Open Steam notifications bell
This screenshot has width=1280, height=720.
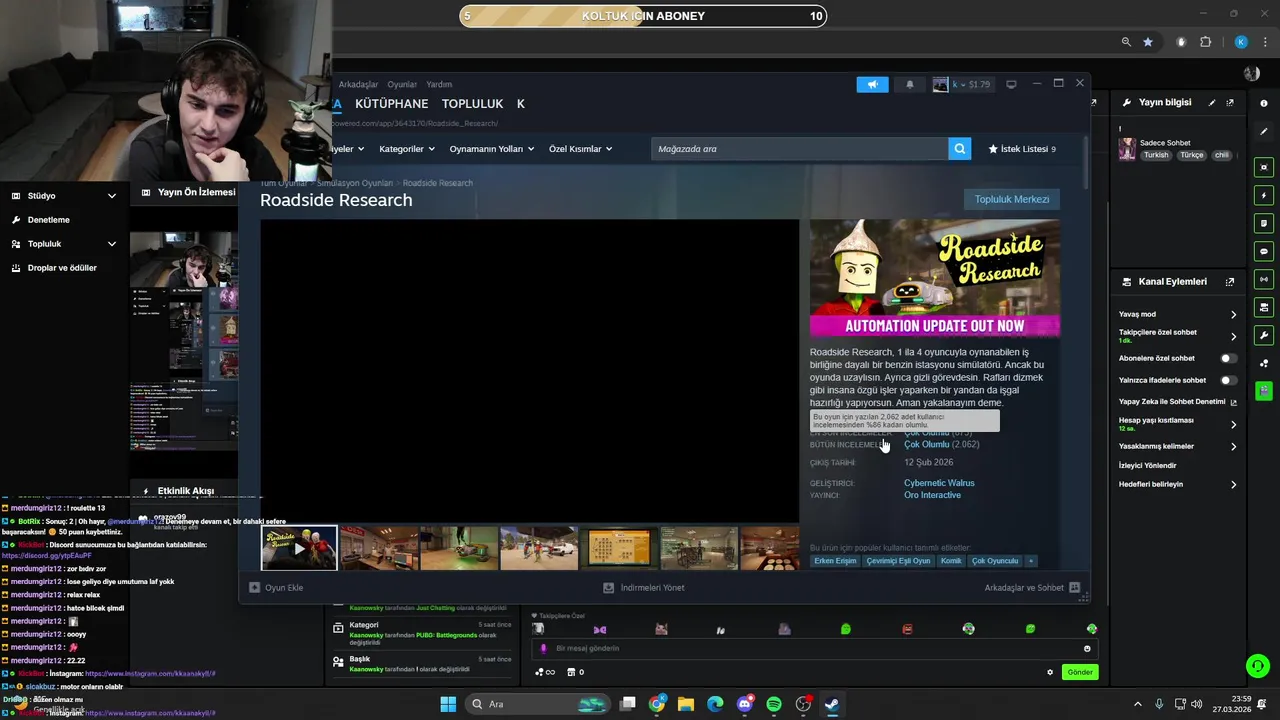click(909, 84)
